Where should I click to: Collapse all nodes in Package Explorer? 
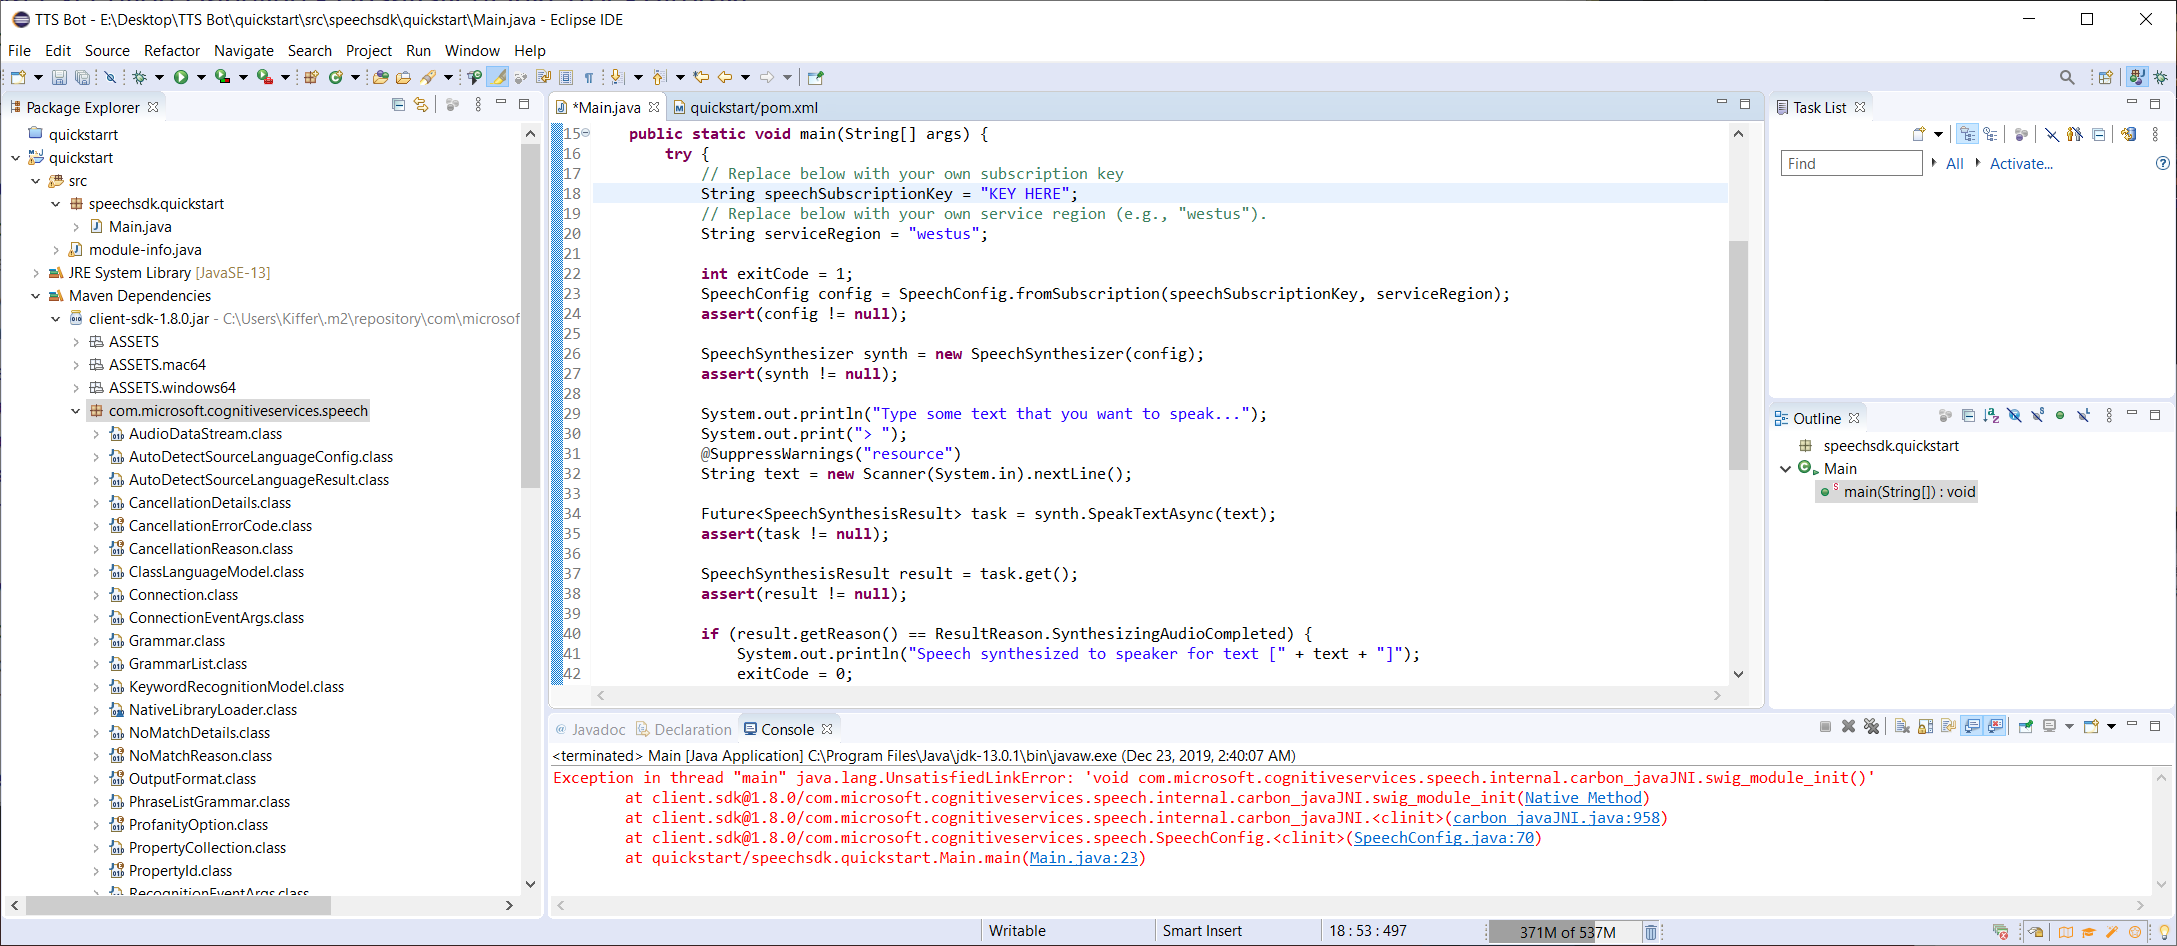[x=398, y=104]
